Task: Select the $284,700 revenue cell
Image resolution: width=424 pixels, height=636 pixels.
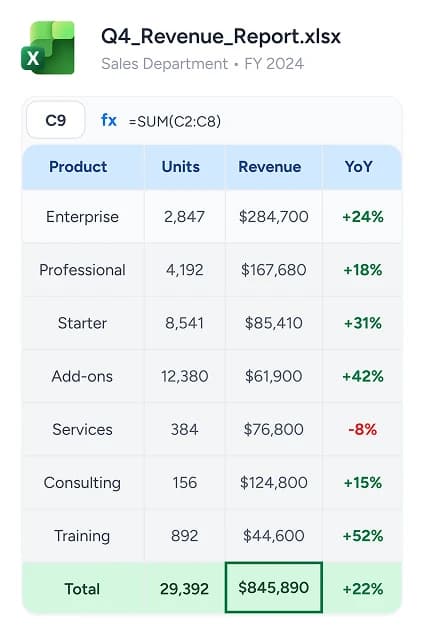Action: (273, 217)
